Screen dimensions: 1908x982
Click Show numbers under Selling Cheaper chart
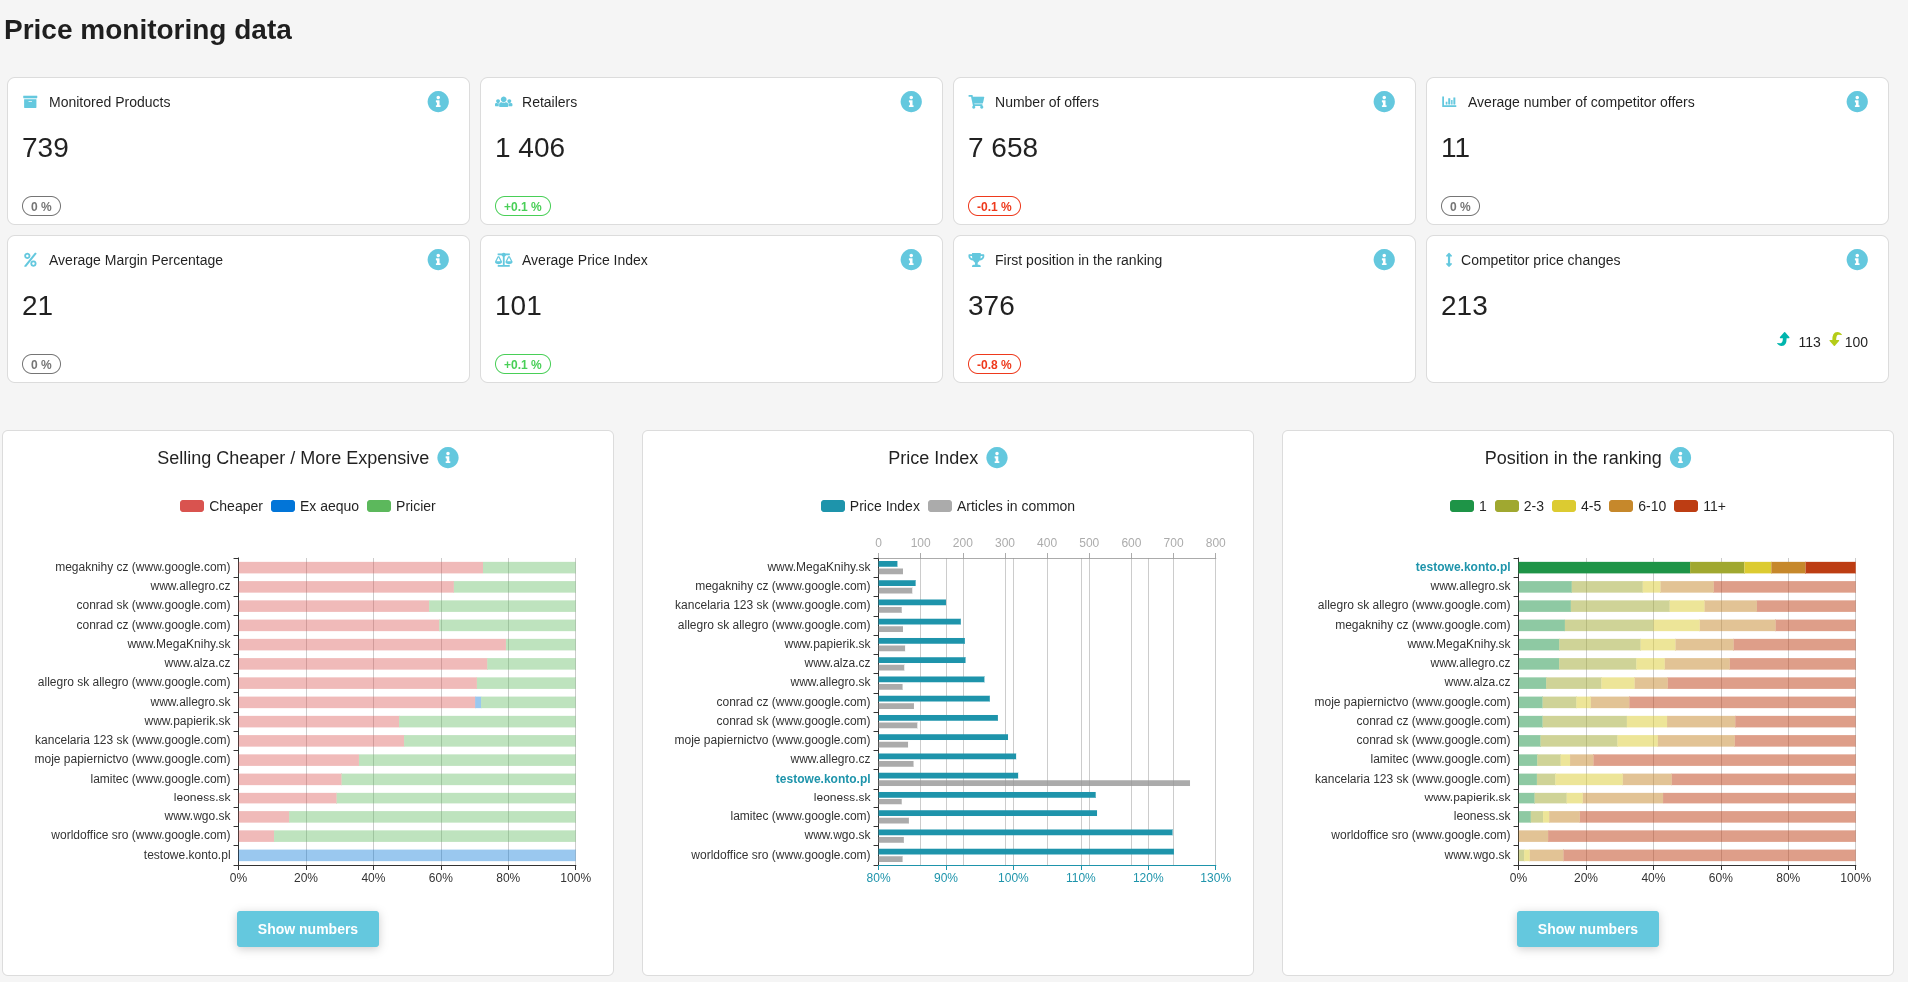pyautogui.click(x=308, y=929)
